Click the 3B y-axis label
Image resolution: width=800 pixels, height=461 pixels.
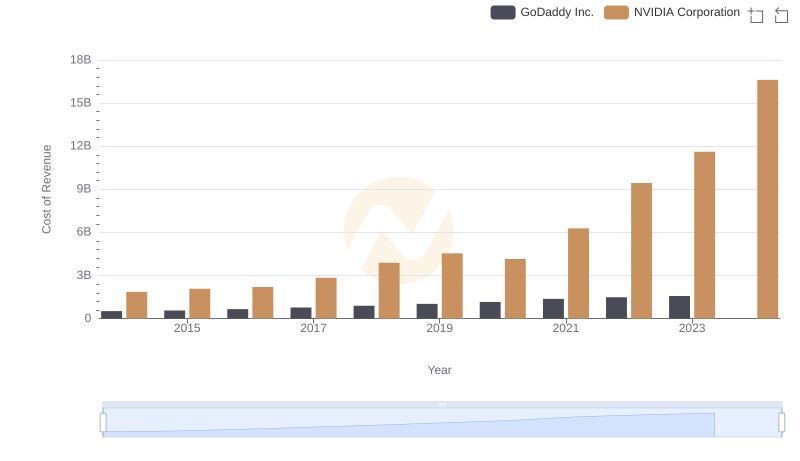pyautogui.click(x=84, y=275)
